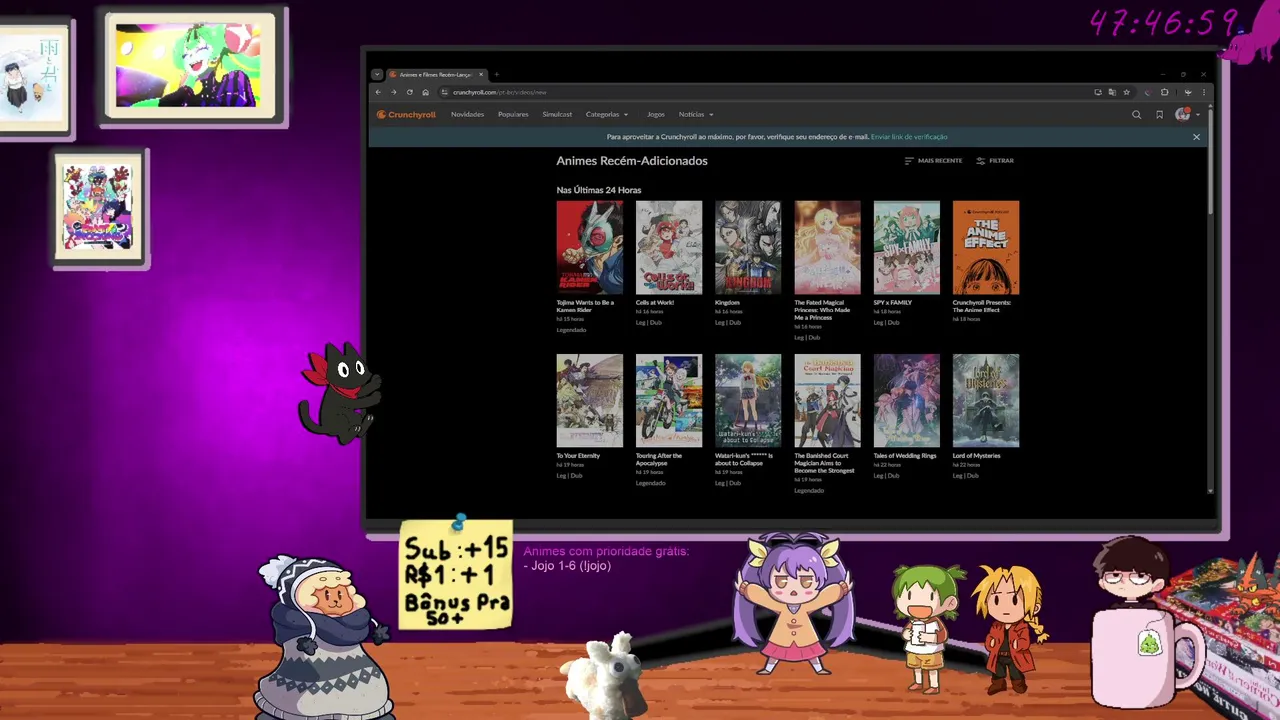
Task: Open the Filtrar filter button
Action: 995,161
